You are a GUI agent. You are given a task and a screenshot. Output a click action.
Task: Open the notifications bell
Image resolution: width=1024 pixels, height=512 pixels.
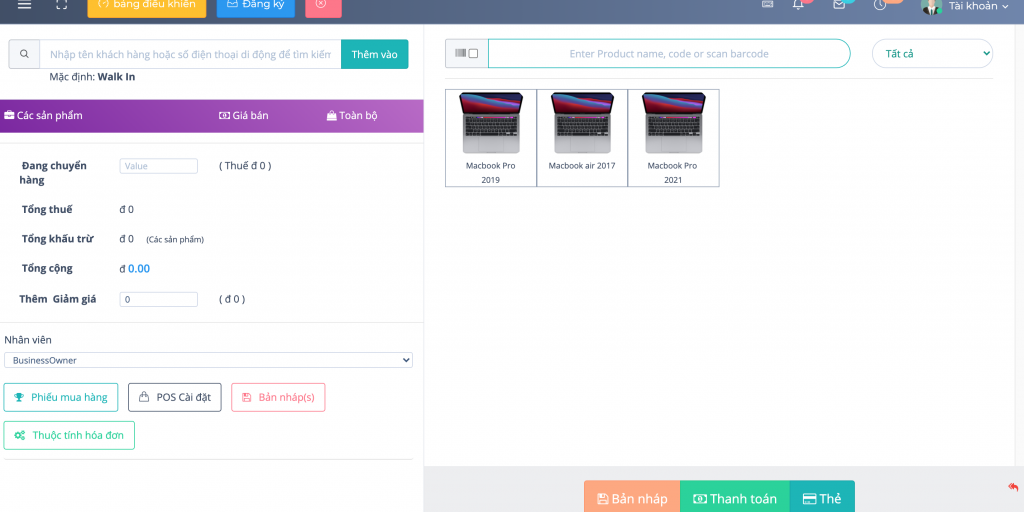[798, 5]
